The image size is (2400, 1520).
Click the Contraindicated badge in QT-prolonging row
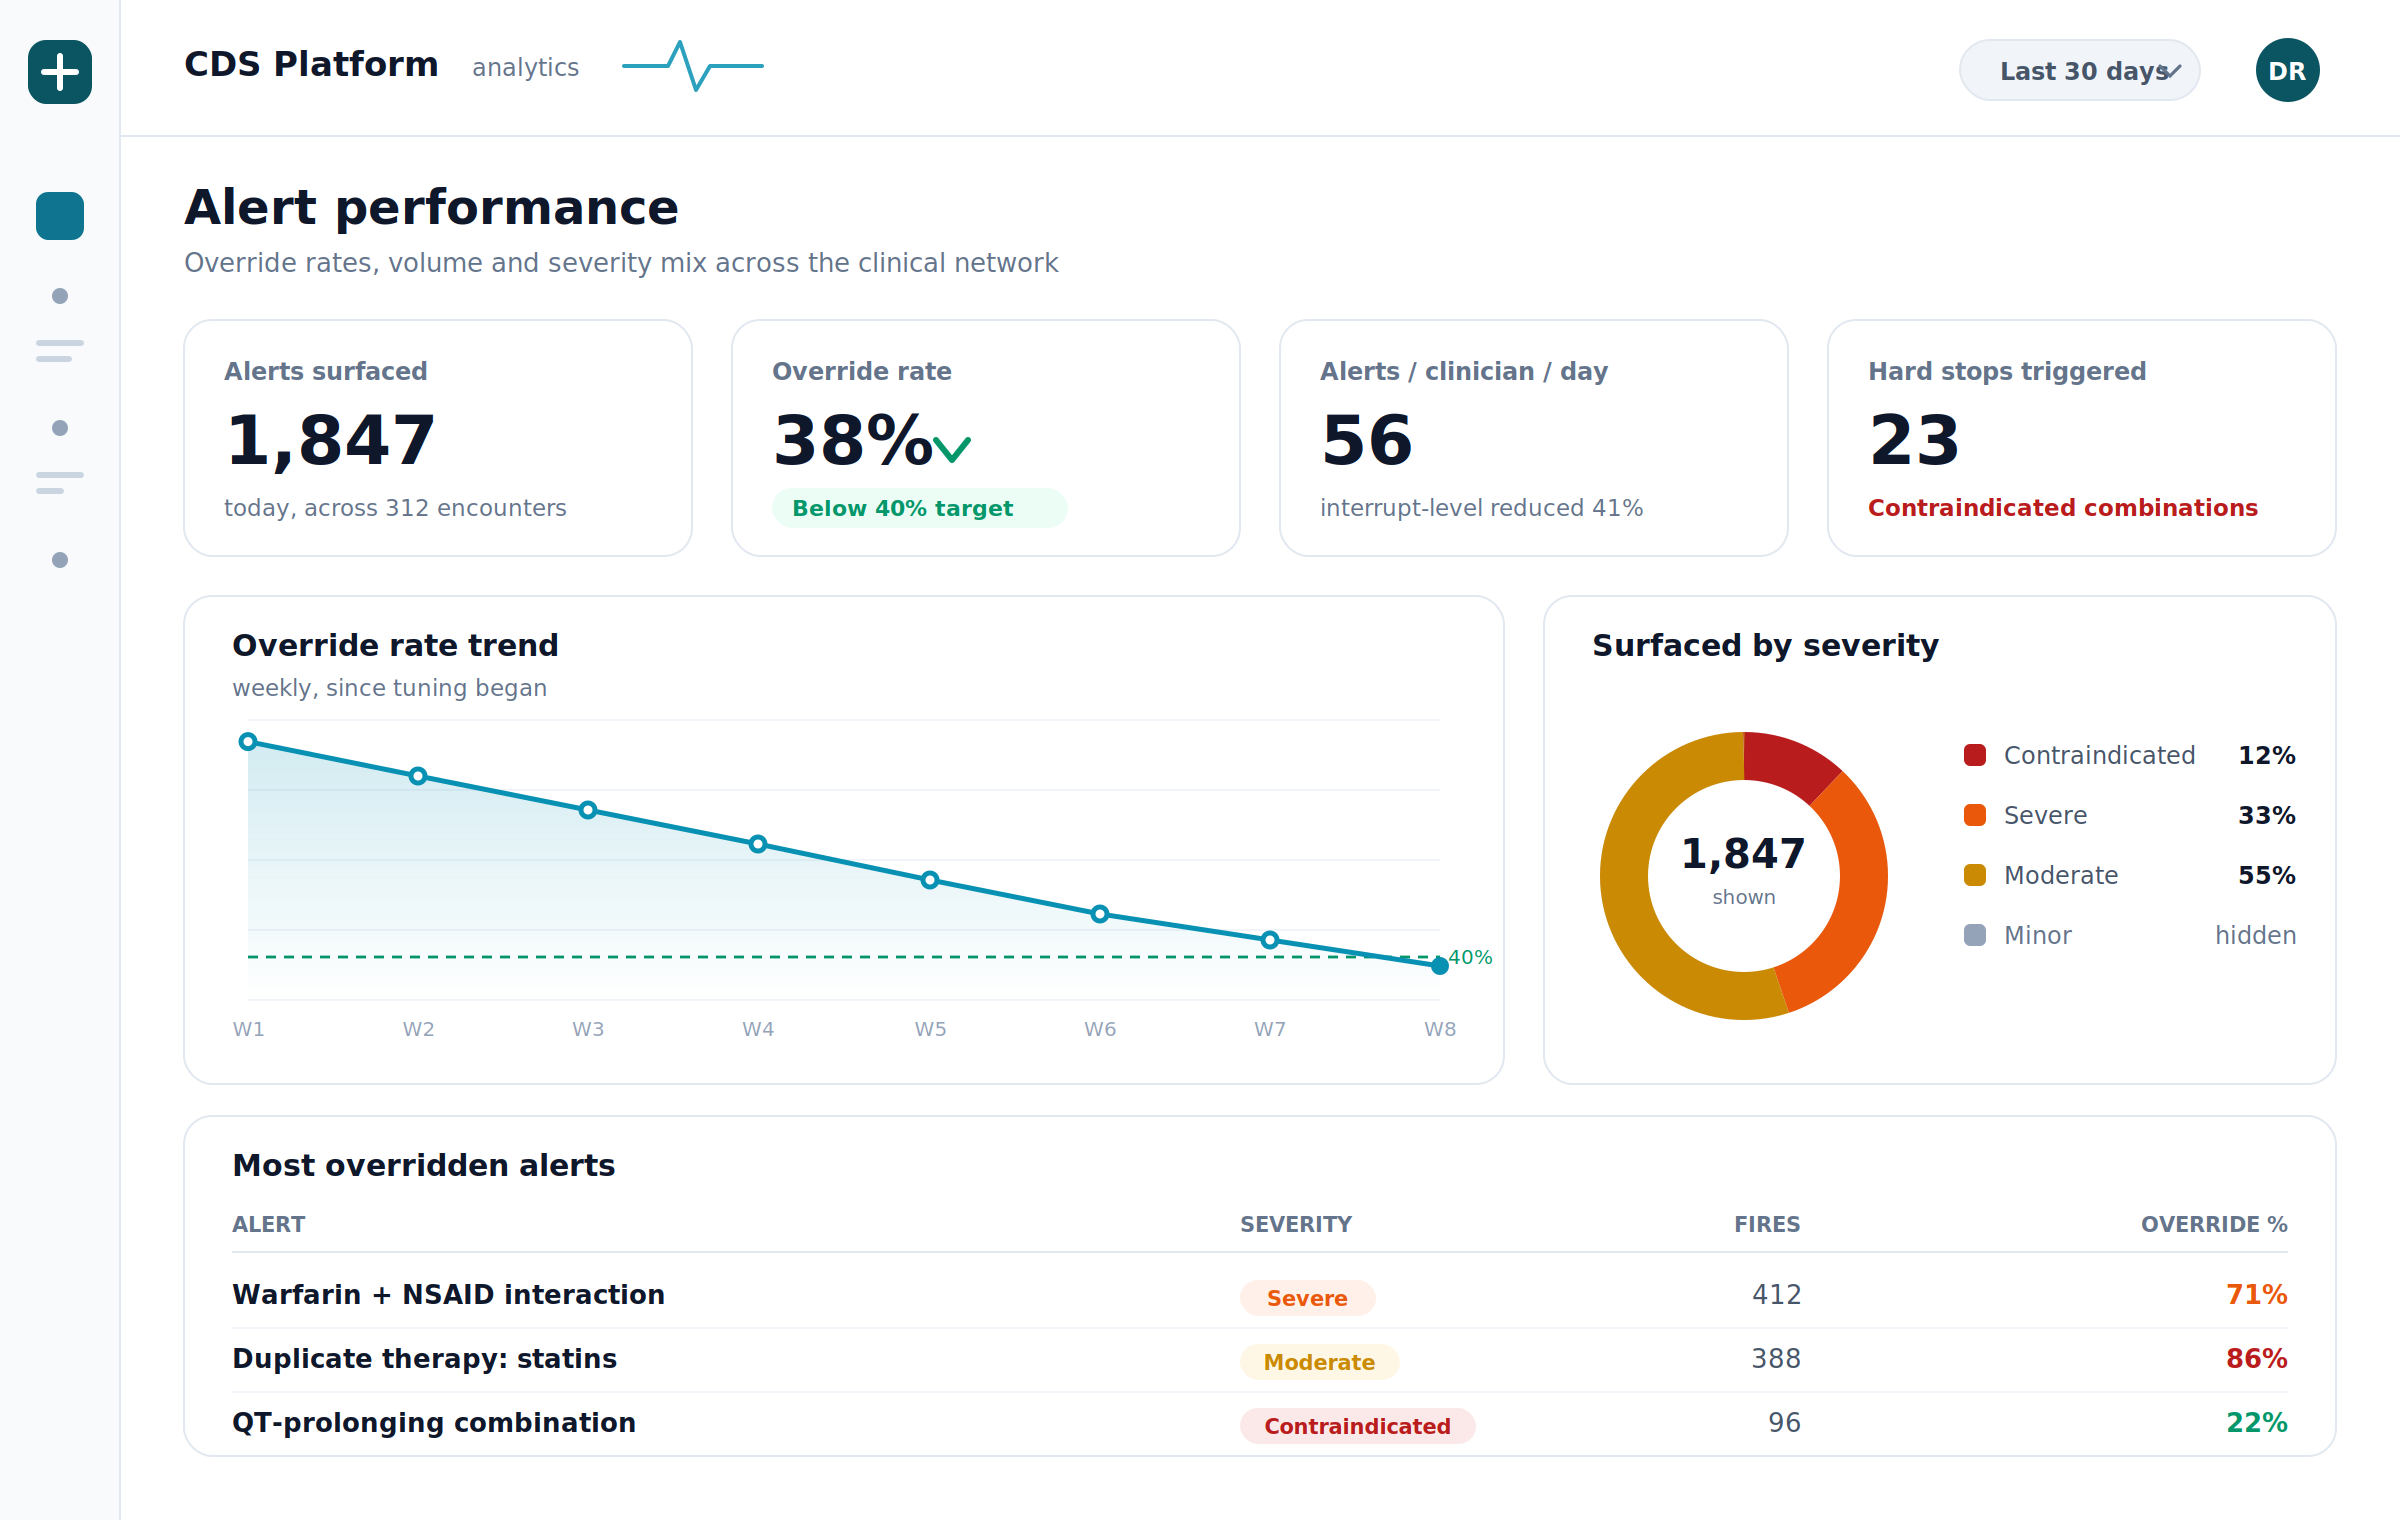[x=1357, y=1426]
